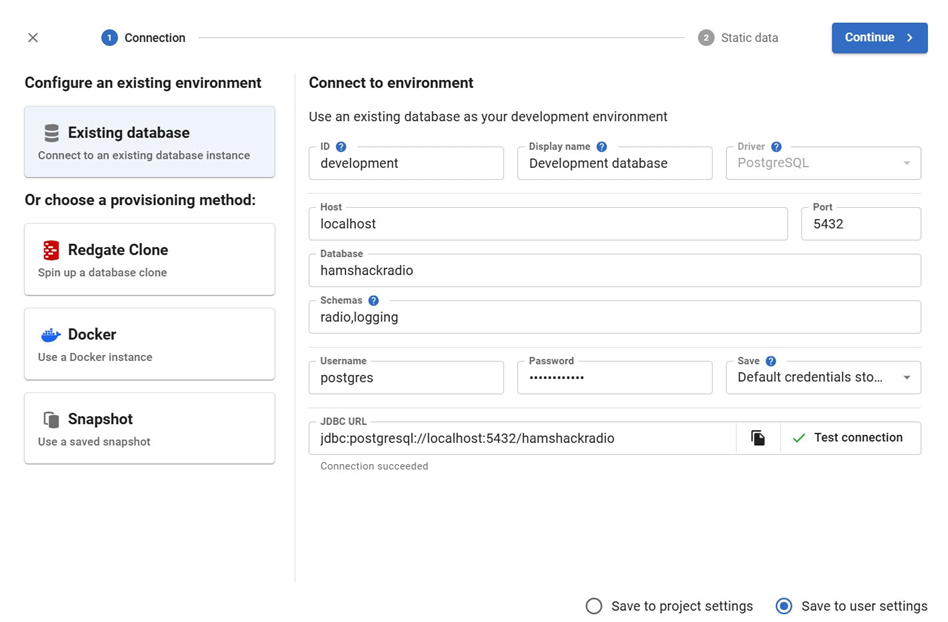Click the copy JDBC URL icon
The image size is (948, 622).
pos(758,438)
